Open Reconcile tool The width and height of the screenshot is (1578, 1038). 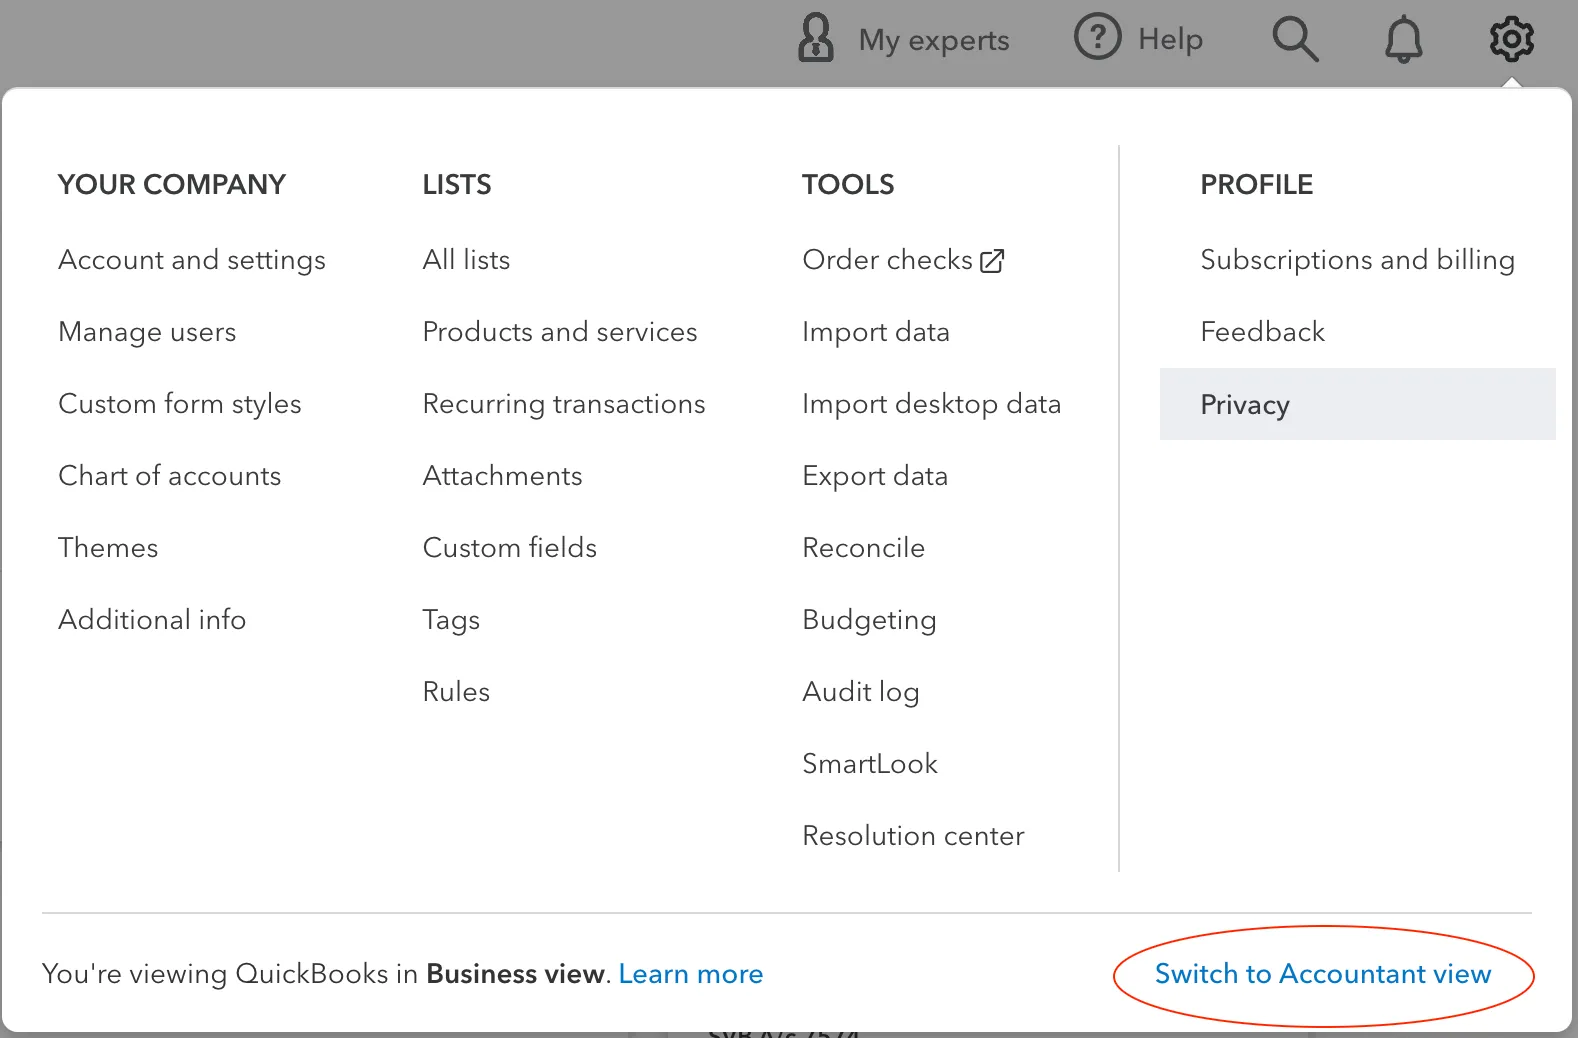coord(864,548)
